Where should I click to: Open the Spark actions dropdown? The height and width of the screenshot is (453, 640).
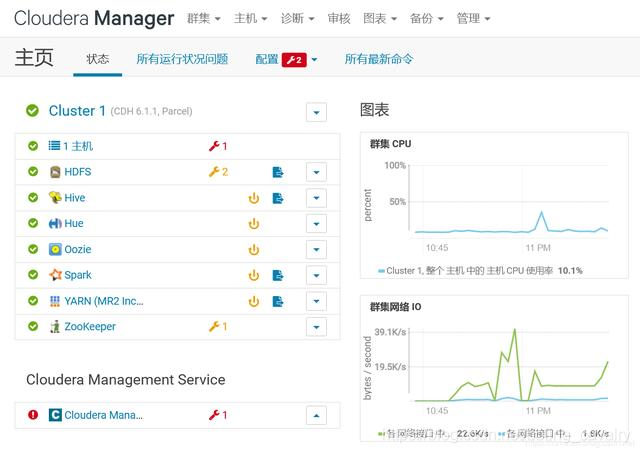316,275
